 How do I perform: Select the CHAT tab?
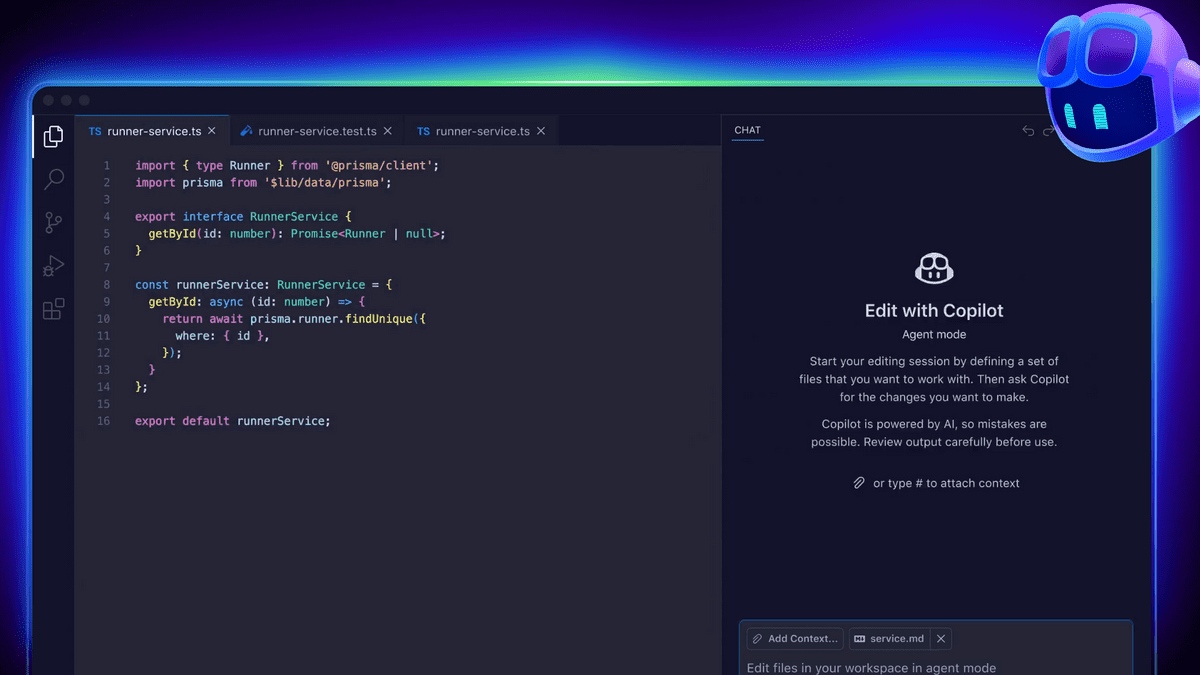tap(747, 130)
